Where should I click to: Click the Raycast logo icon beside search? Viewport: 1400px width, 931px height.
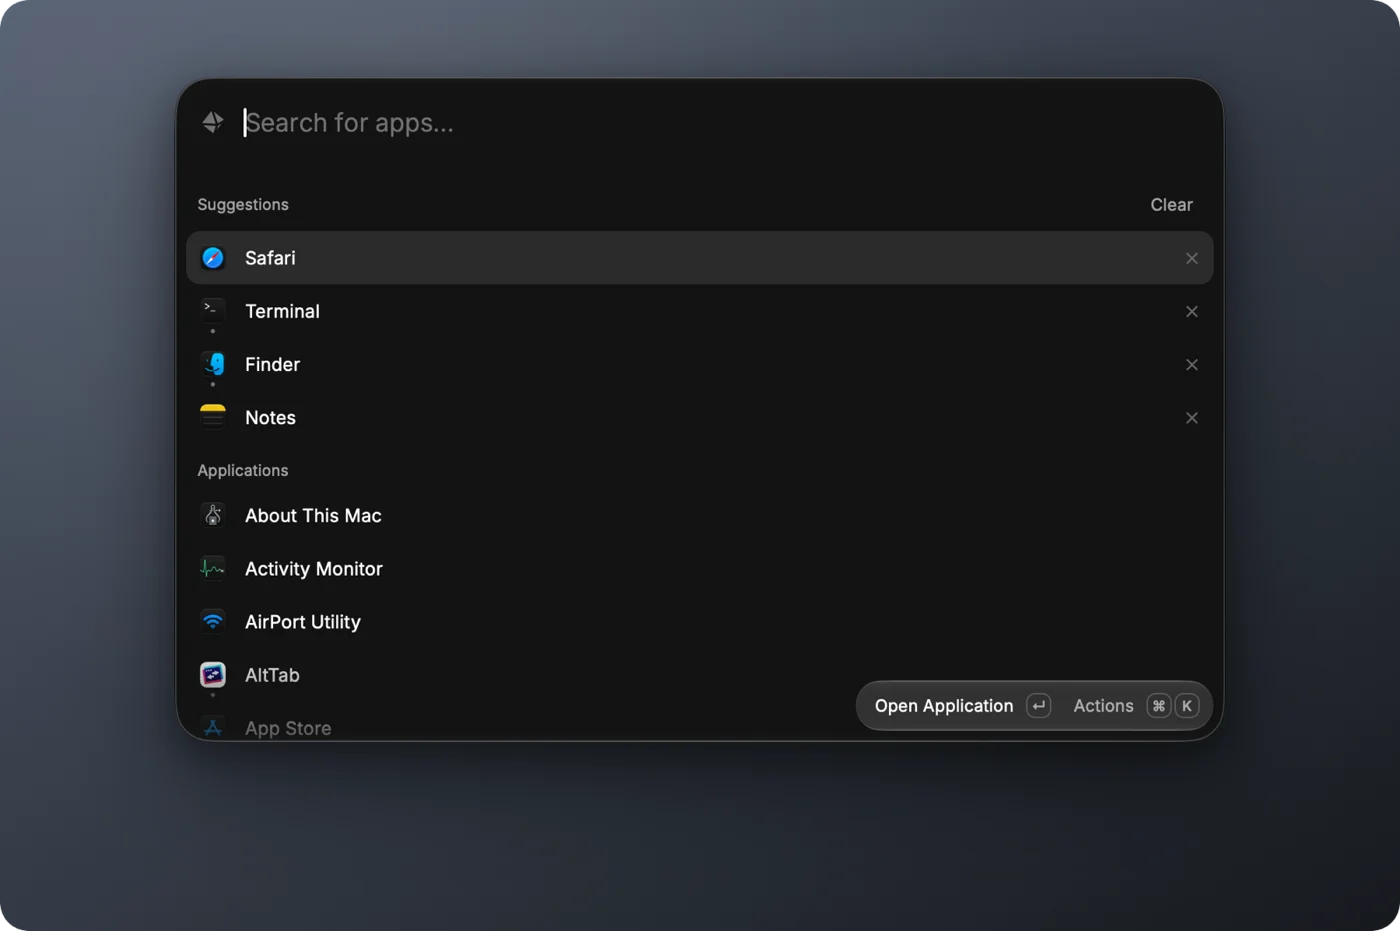213,122
